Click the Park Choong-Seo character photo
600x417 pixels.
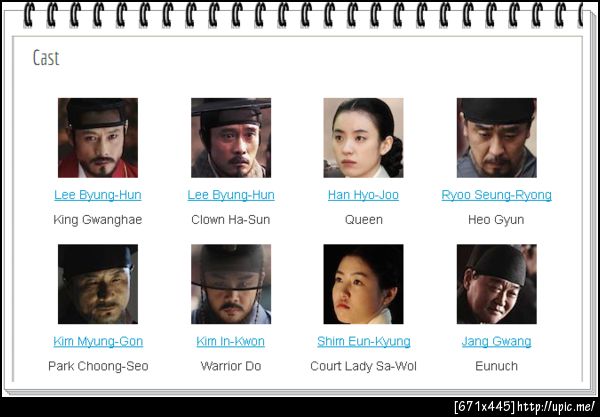point(98,284)
